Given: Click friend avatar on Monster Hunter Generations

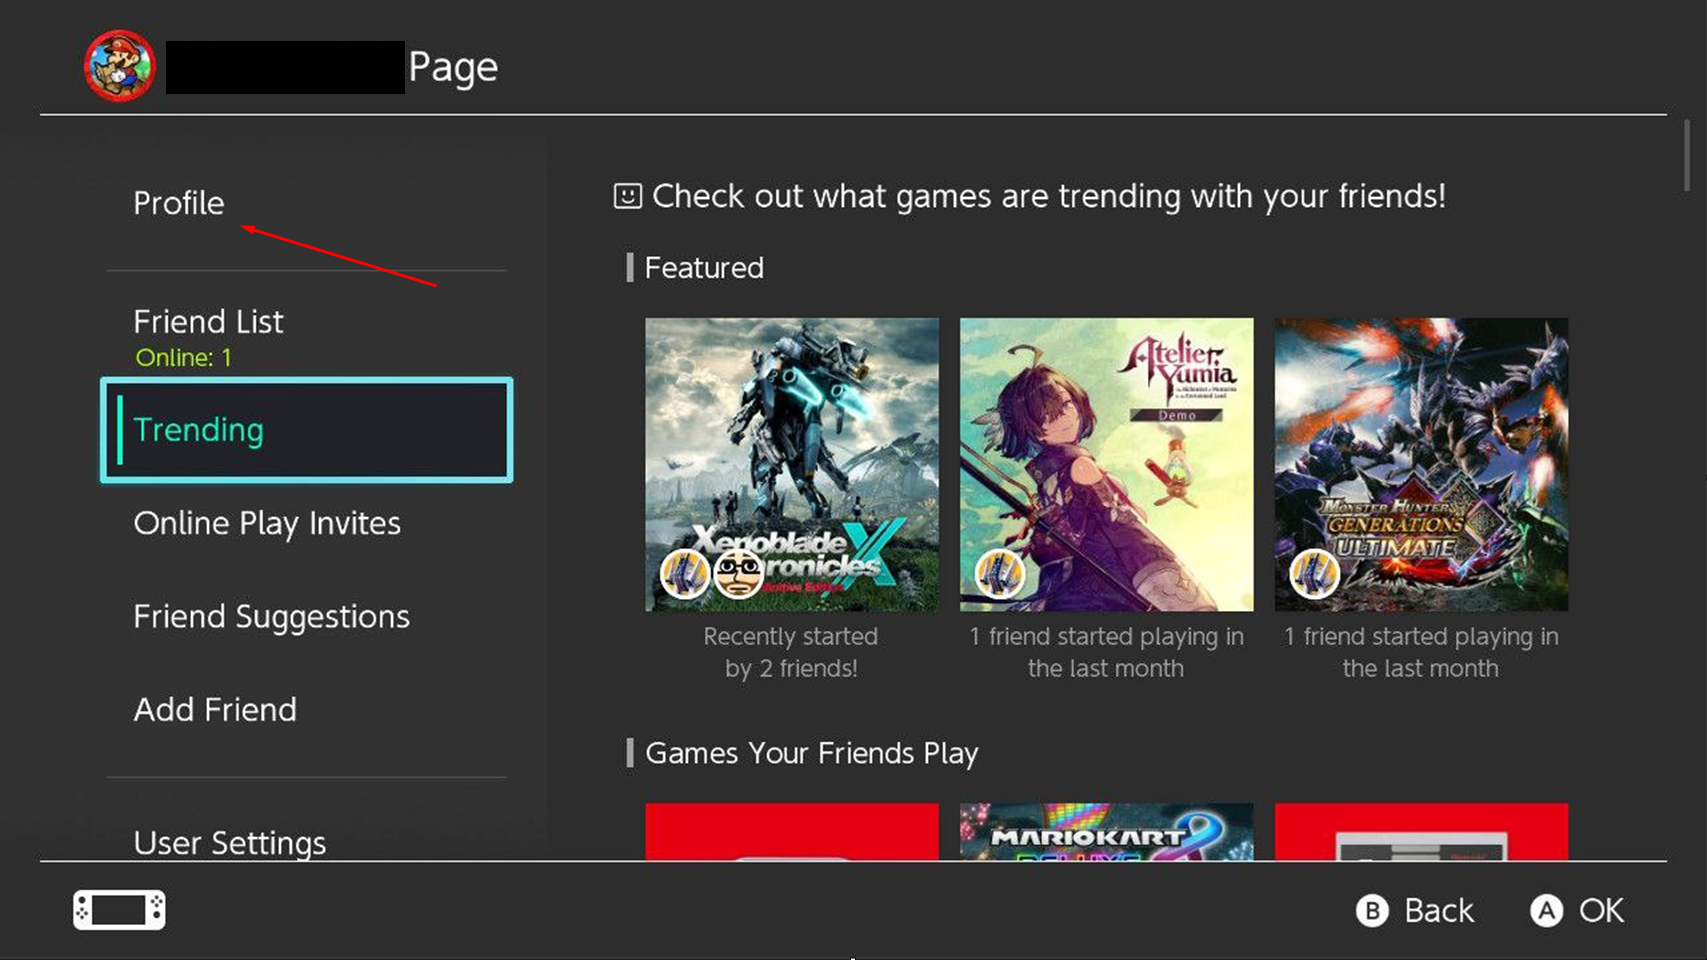Looking at the screenshot, I should pos(1314,574).
